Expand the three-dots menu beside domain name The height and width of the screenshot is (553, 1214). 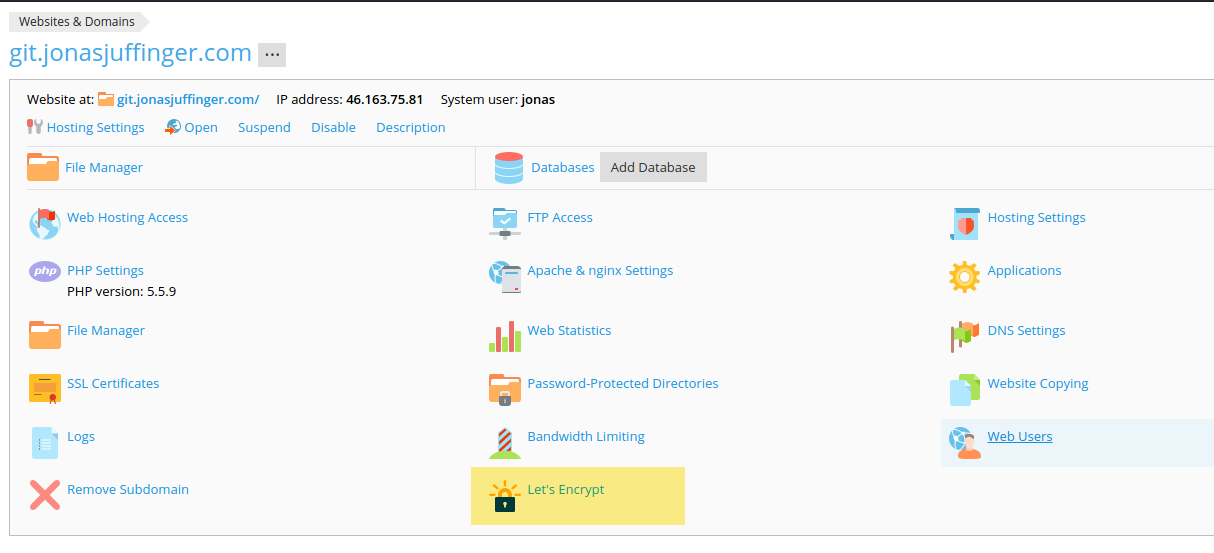pyautogui.click(x=272, y=55)
